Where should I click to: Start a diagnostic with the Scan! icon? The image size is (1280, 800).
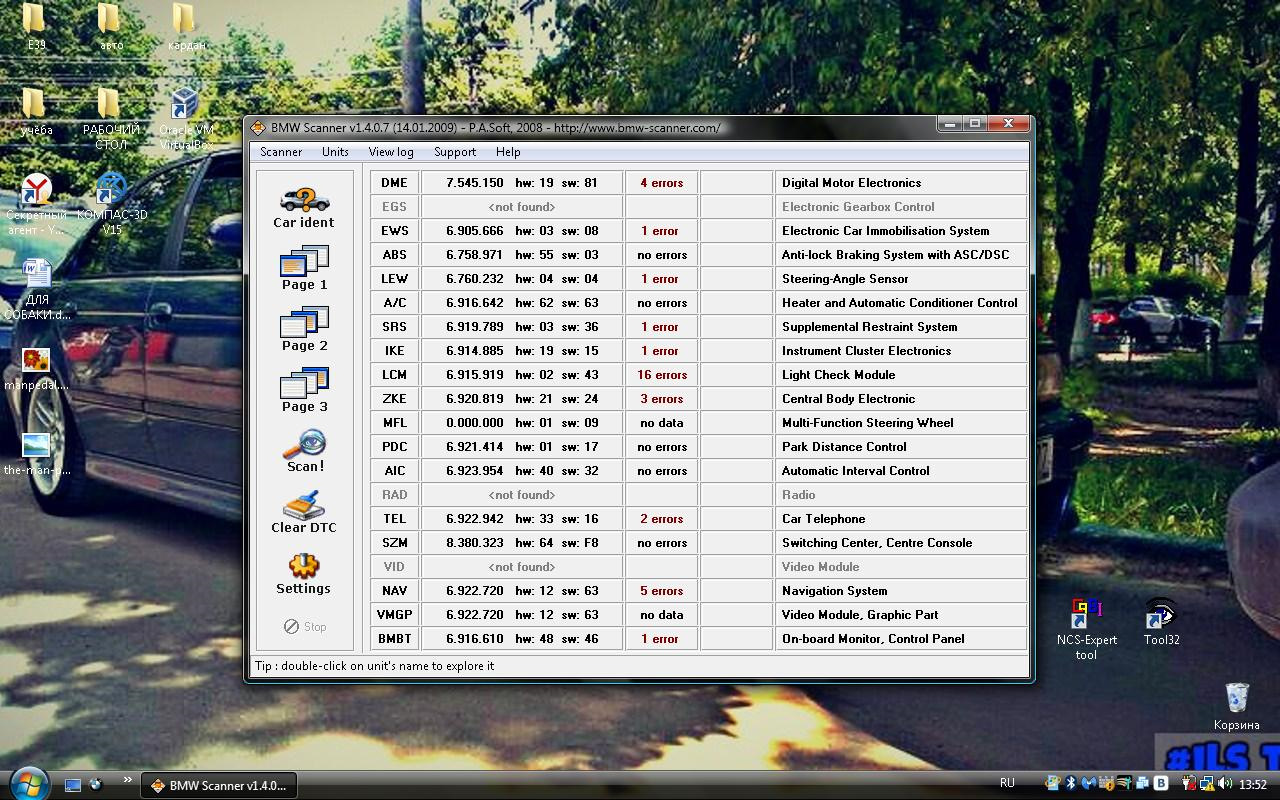tap(303, 448)
